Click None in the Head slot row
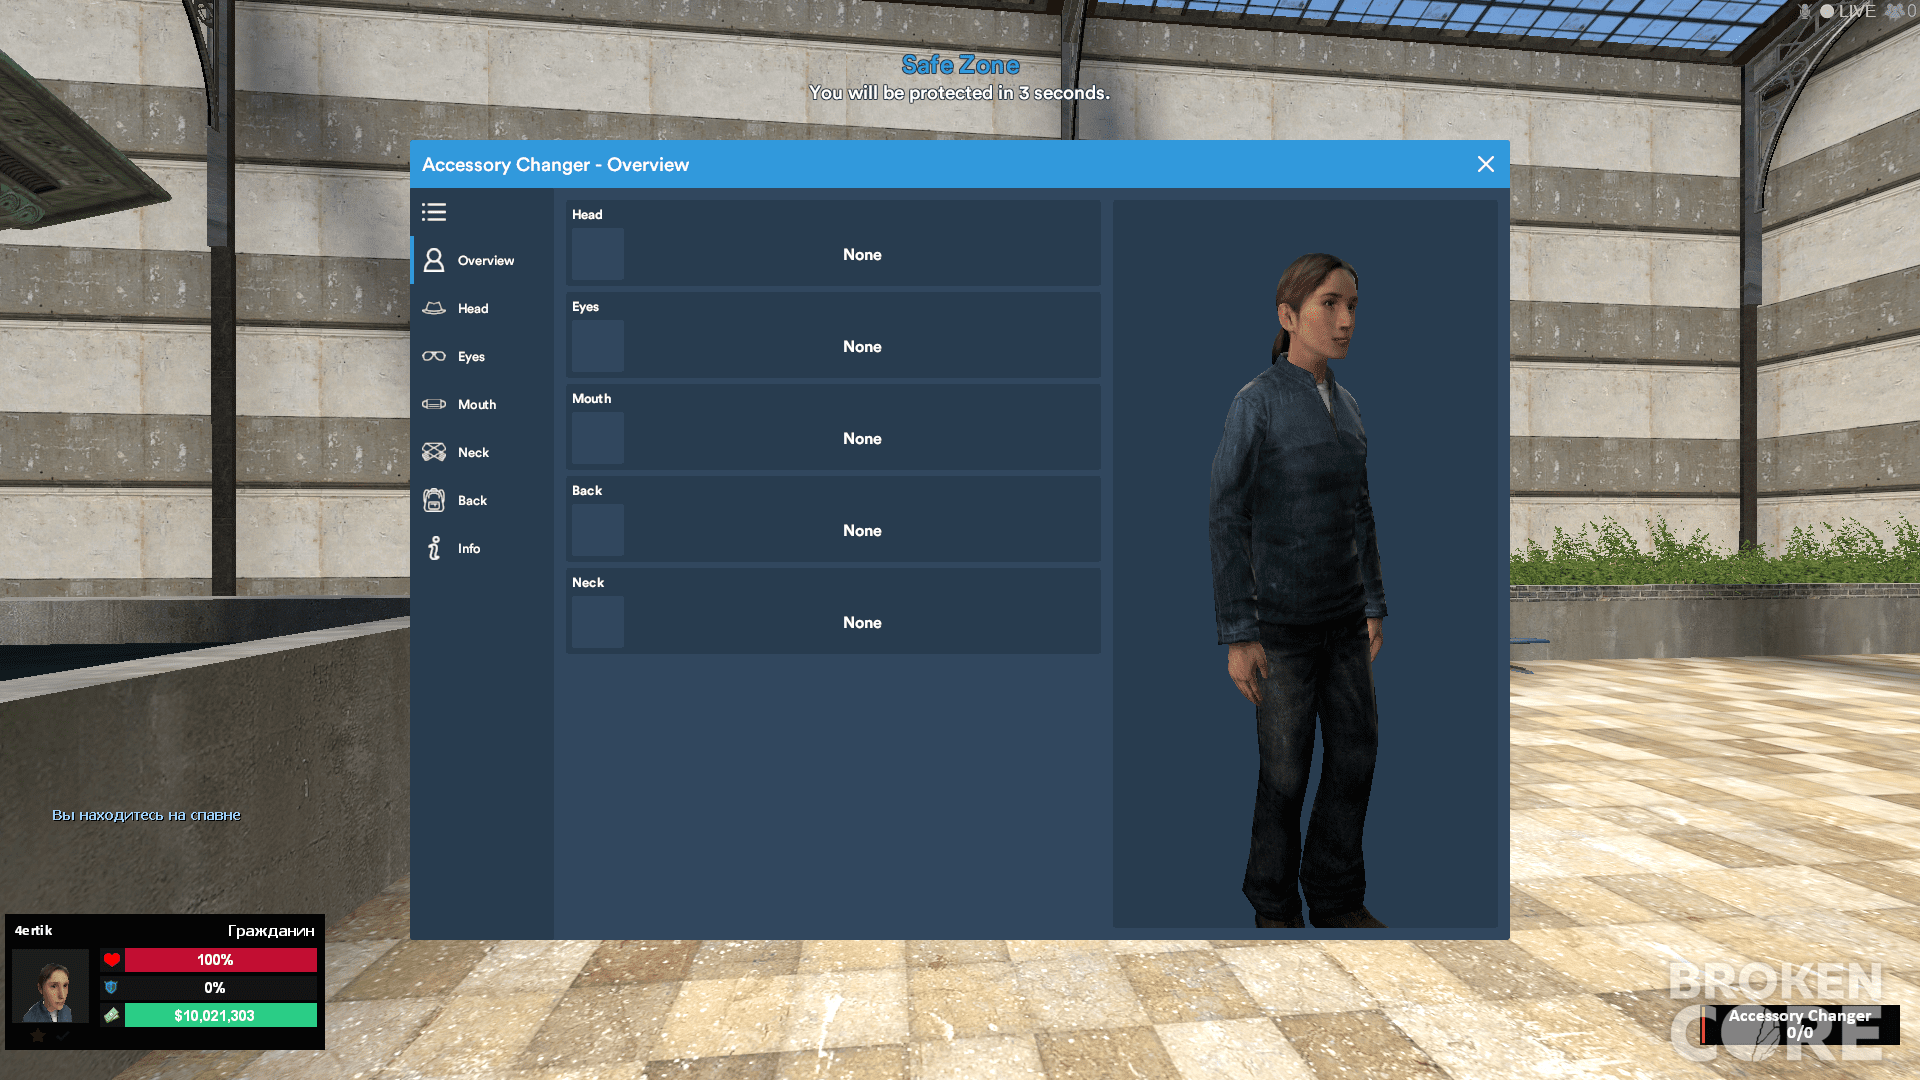Viewport: 1920px width, 1080px height. (x=862, y=255)
